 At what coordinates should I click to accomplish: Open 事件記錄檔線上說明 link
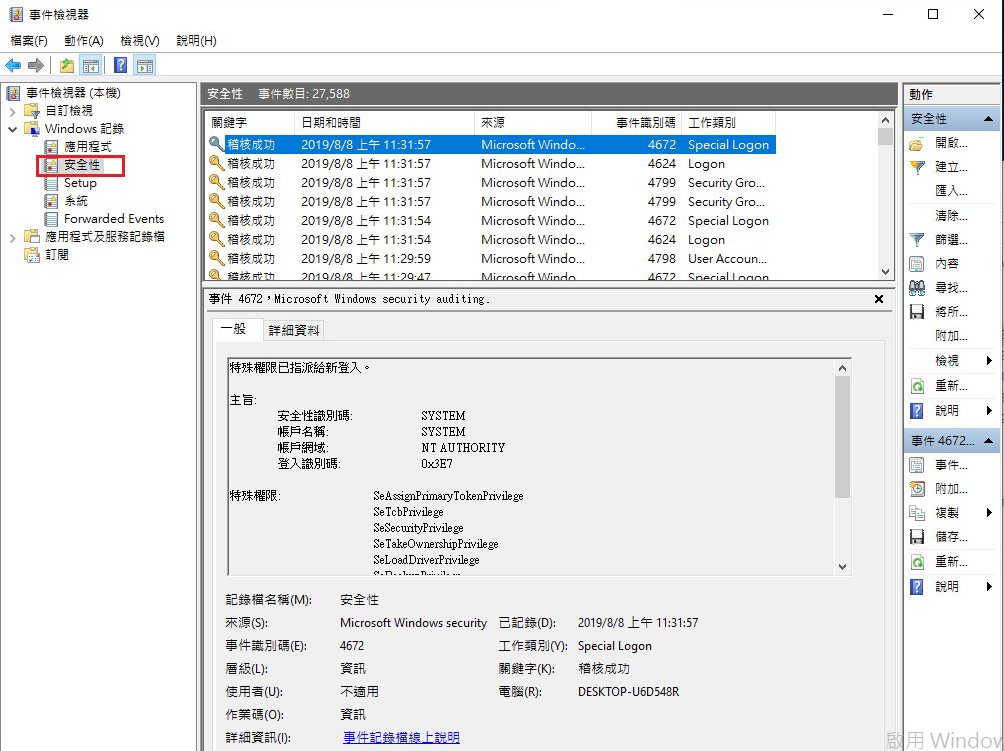coord(401,738)
